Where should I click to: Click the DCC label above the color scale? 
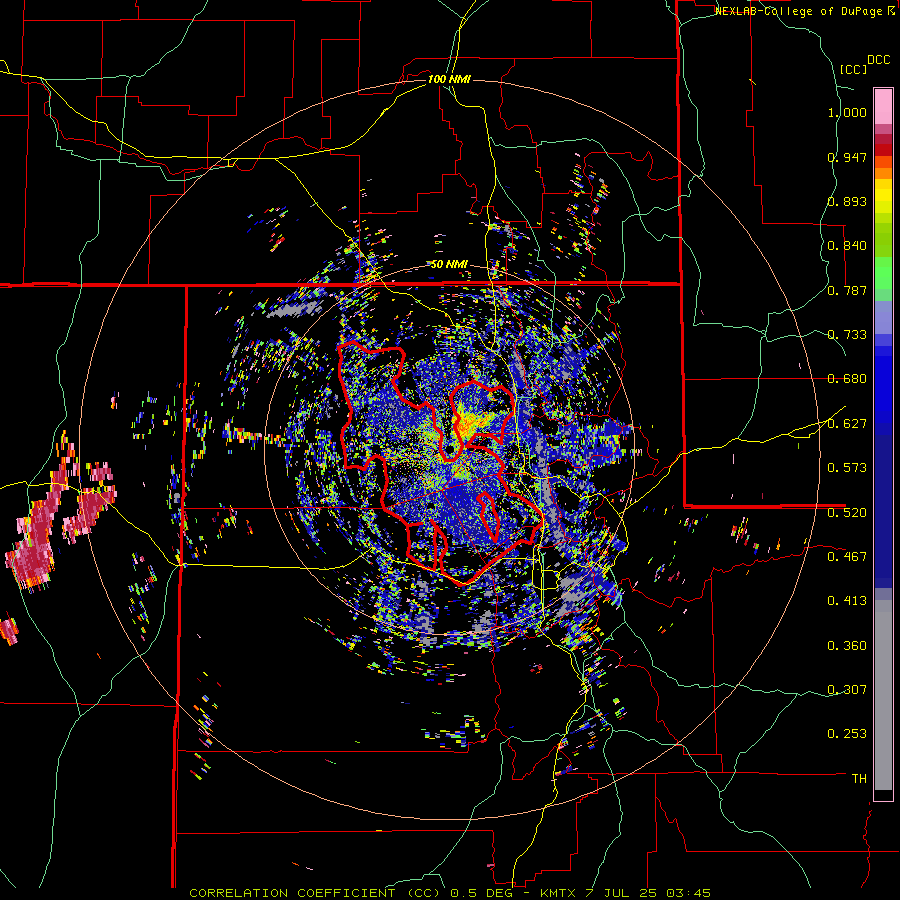pyautogui.click(x=878, y=60)
